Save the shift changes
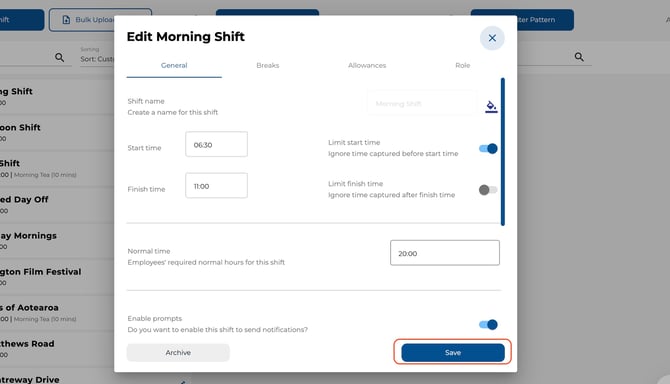 tap(453, 352)
